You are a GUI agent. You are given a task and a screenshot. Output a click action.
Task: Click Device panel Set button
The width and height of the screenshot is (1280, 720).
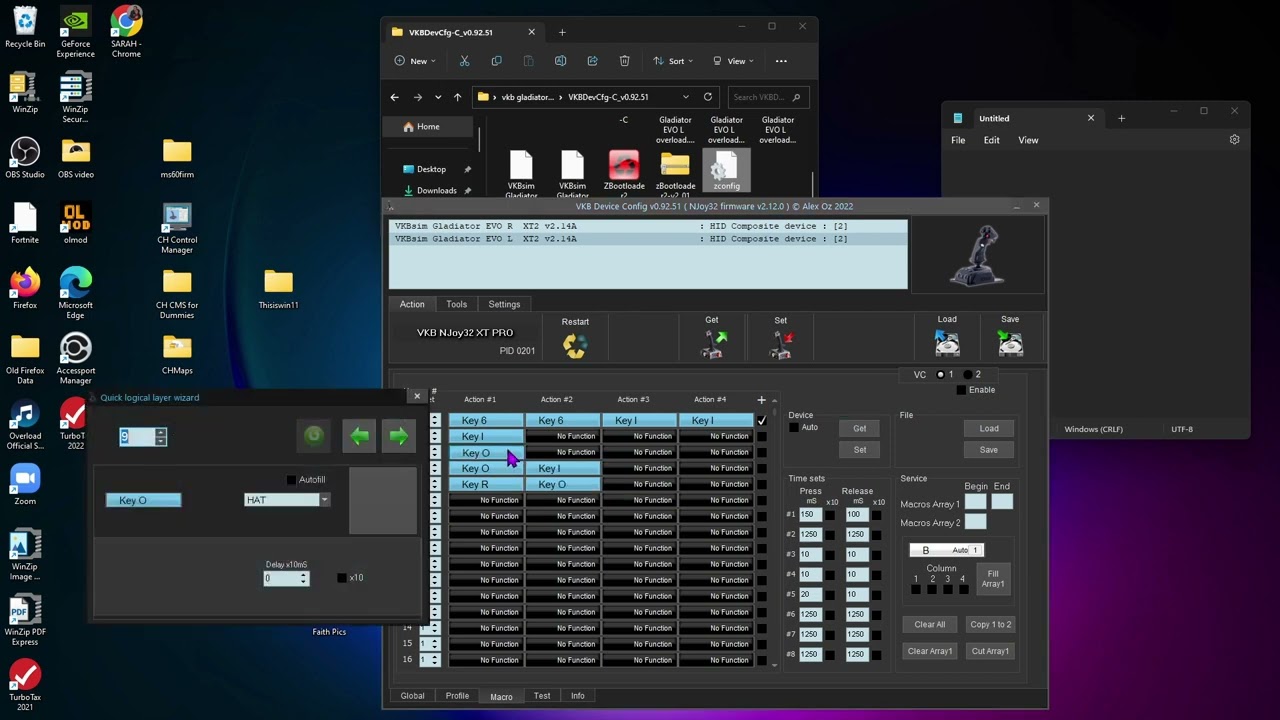coord(859,450)
